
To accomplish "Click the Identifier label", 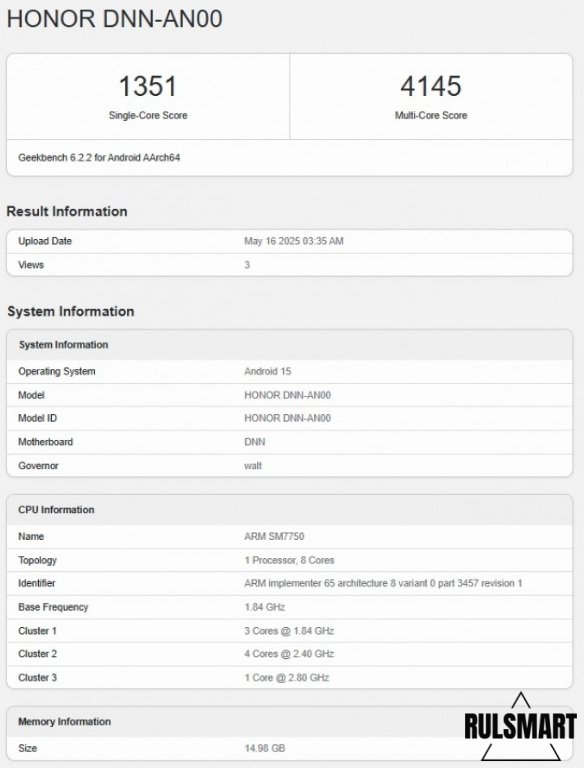I will click(x=37, y=583).
